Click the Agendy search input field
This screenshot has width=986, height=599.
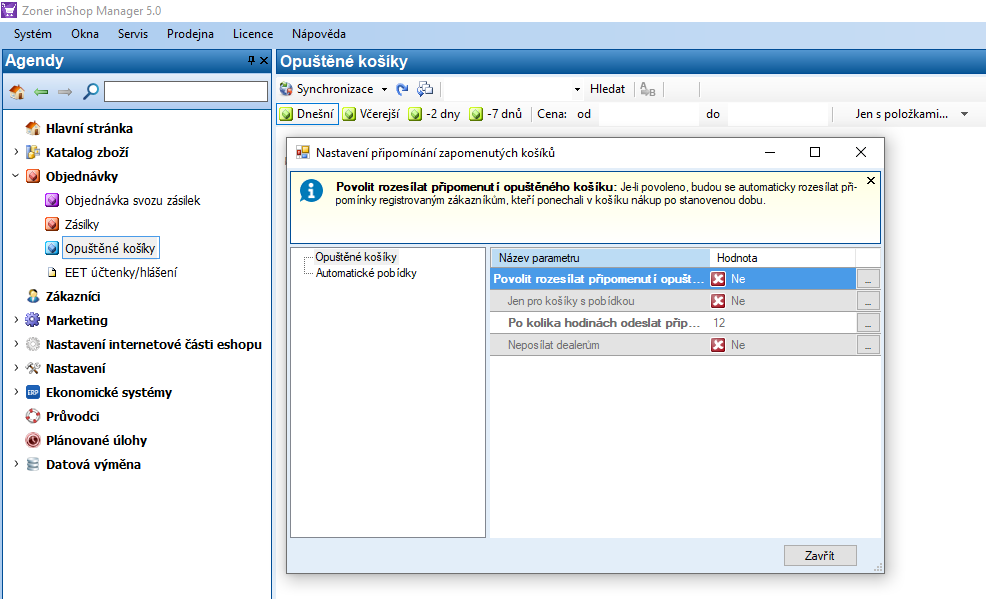[186, 92]
